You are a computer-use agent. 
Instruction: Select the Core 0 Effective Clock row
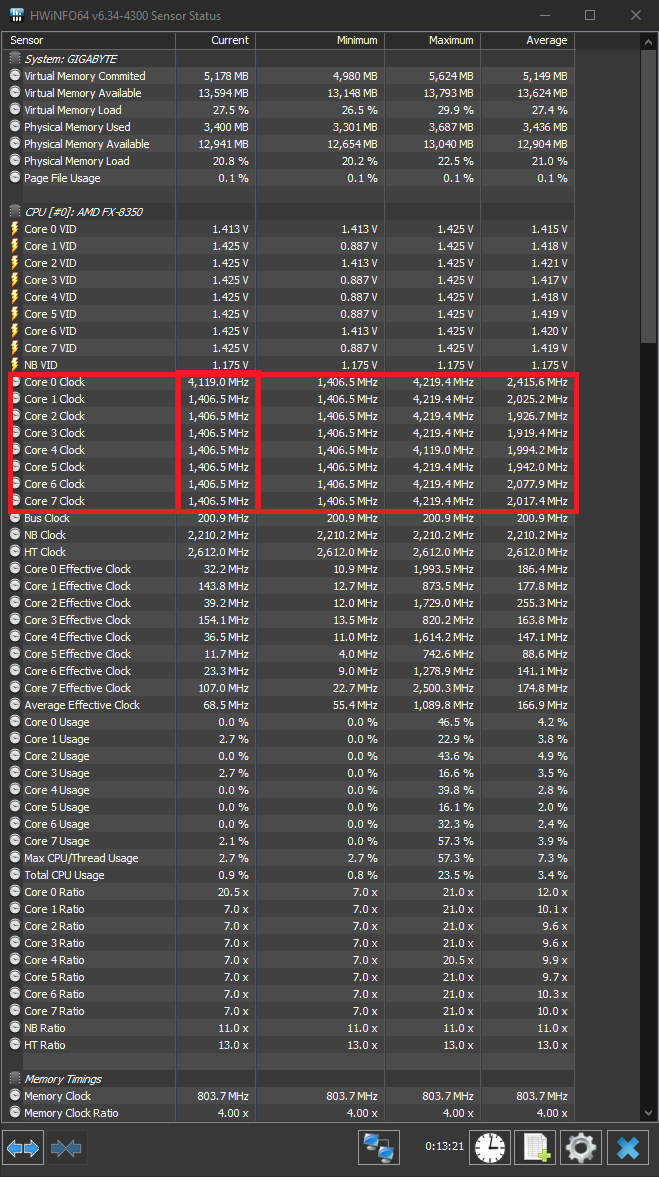pyautogui.click(x=290, y=569)
